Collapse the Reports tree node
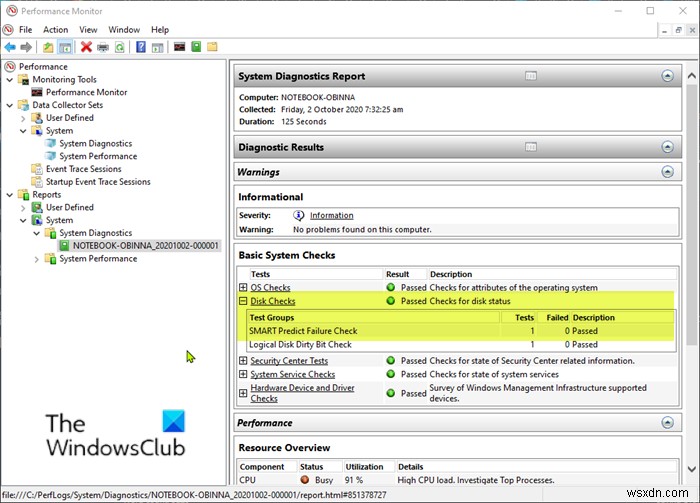This screenshot has width=700, height=503. (10, 195)
